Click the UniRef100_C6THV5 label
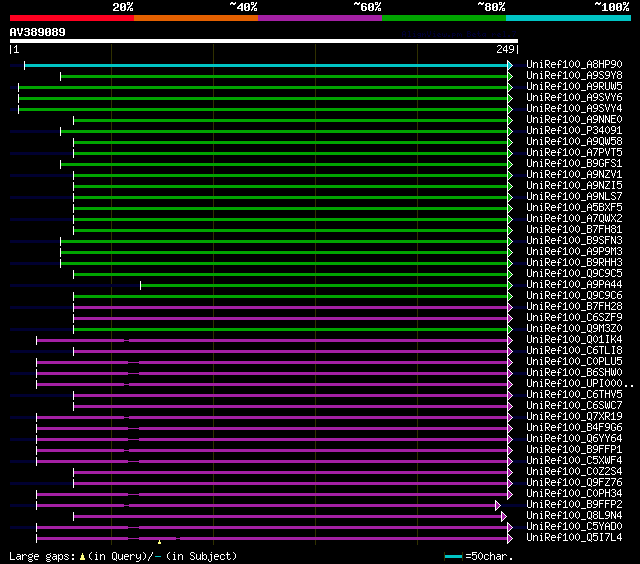 point(574,395)
